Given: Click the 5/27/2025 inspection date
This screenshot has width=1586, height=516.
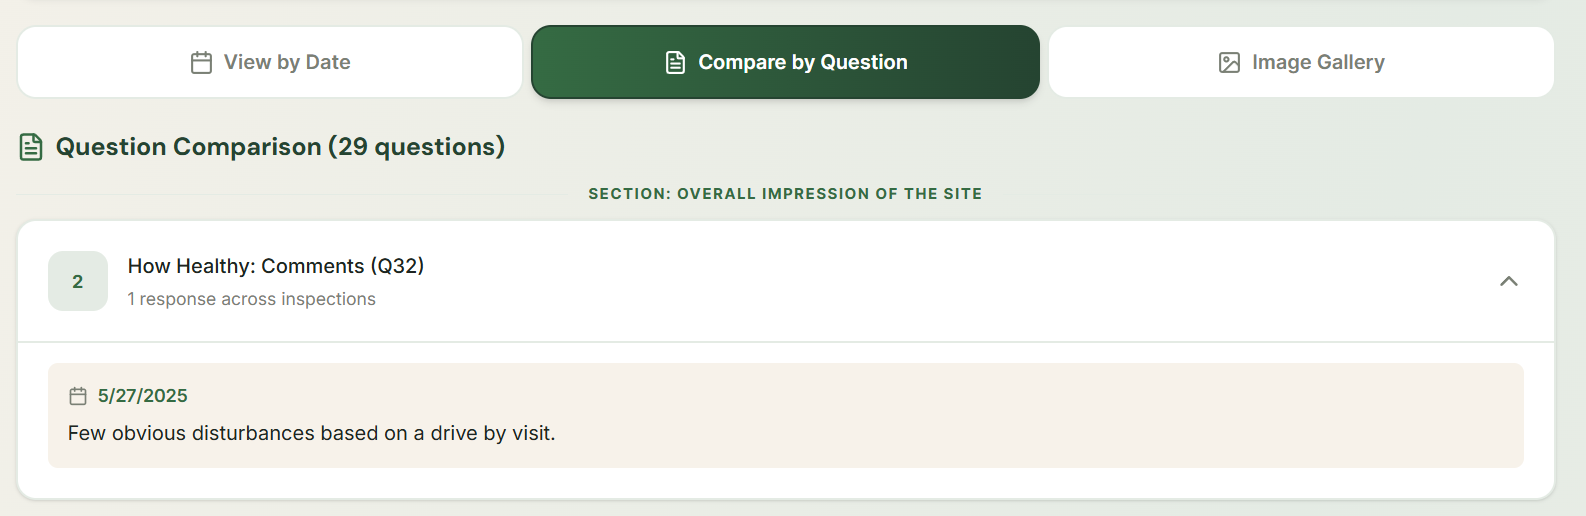Looking at the screenshot, I should point(143,396).
